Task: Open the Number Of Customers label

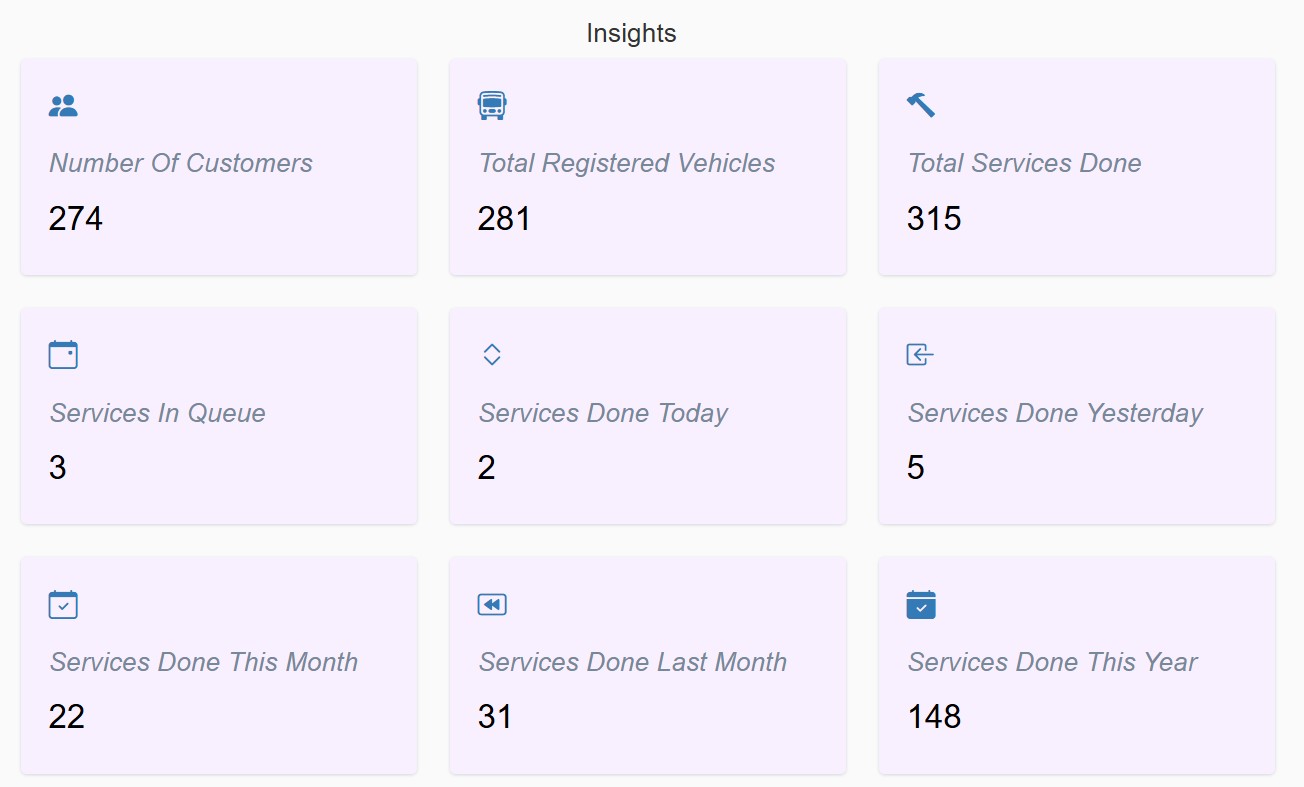Action: coord(181,163)
